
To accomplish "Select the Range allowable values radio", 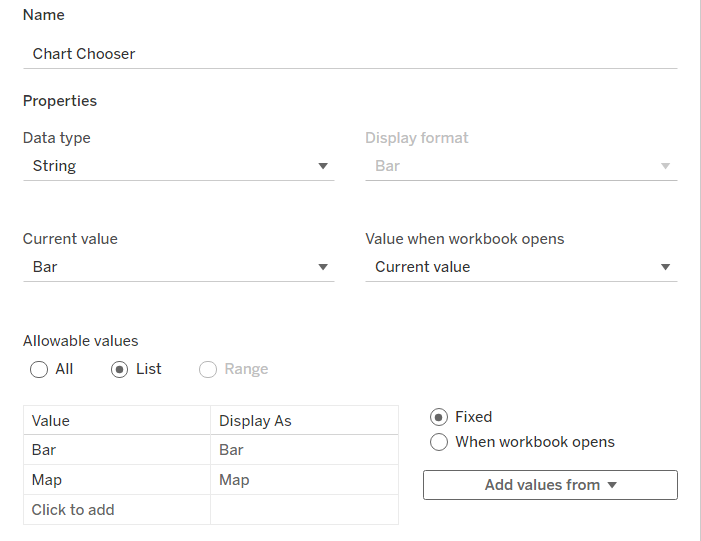I will click(x=208, y=369).
